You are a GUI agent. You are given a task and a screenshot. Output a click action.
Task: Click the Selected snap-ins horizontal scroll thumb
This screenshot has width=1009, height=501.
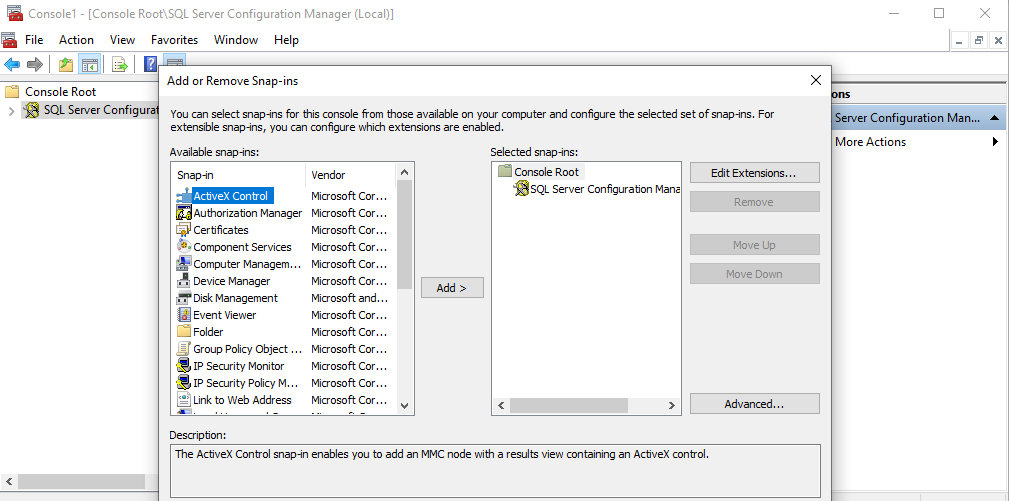(569, 406)
